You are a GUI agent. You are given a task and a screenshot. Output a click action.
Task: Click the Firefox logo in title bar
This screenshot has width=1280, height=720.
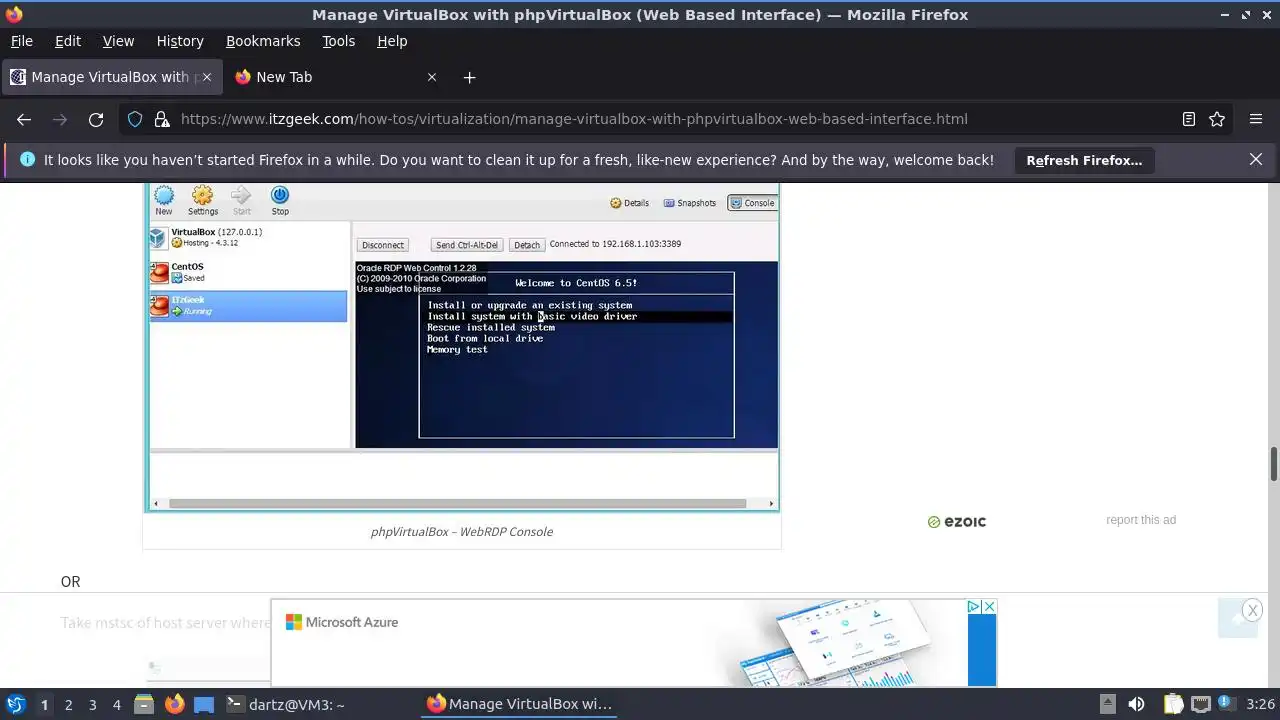13,14
